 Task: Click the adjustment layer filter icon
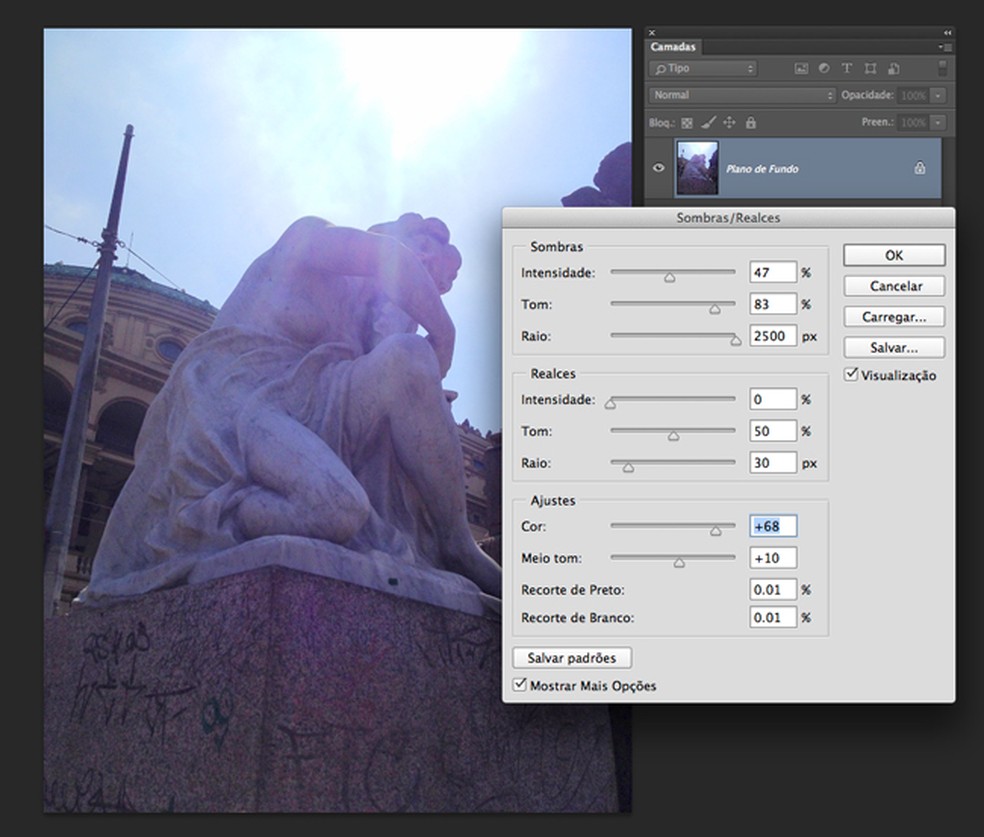coord(824,69)
